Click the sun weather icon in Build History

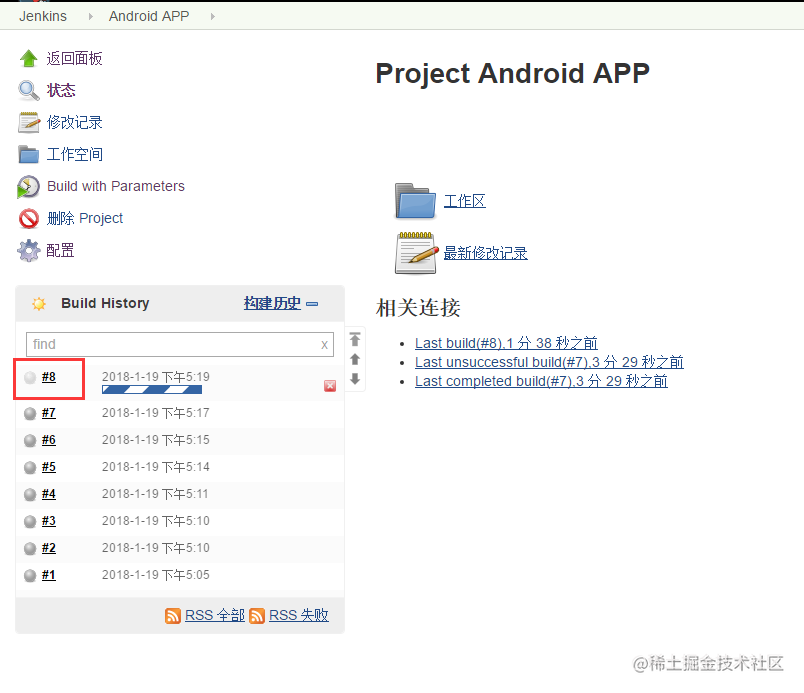[x=39, y=303]
